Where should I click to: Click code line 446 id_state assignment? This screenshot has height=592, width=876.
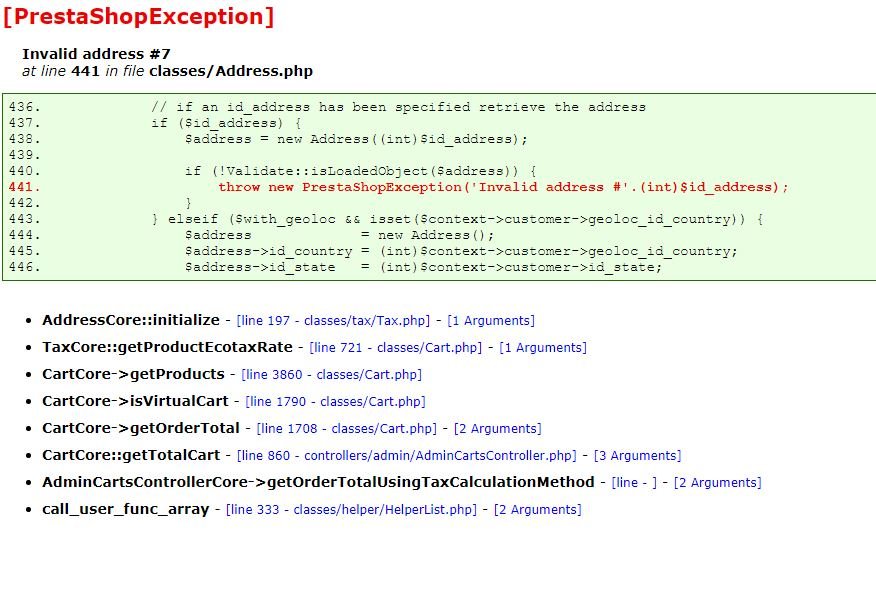click(x=423, y=267)
